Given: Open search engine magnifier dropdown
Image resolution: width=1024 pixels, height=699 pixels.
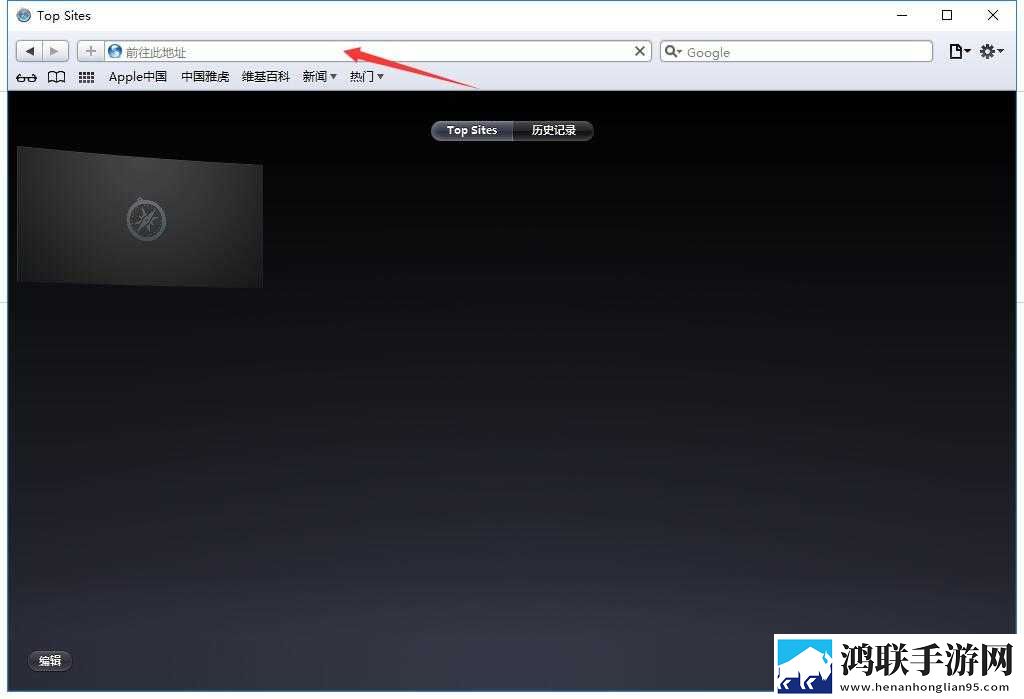Looking at the screenshot, I should [x=673, y=51].
